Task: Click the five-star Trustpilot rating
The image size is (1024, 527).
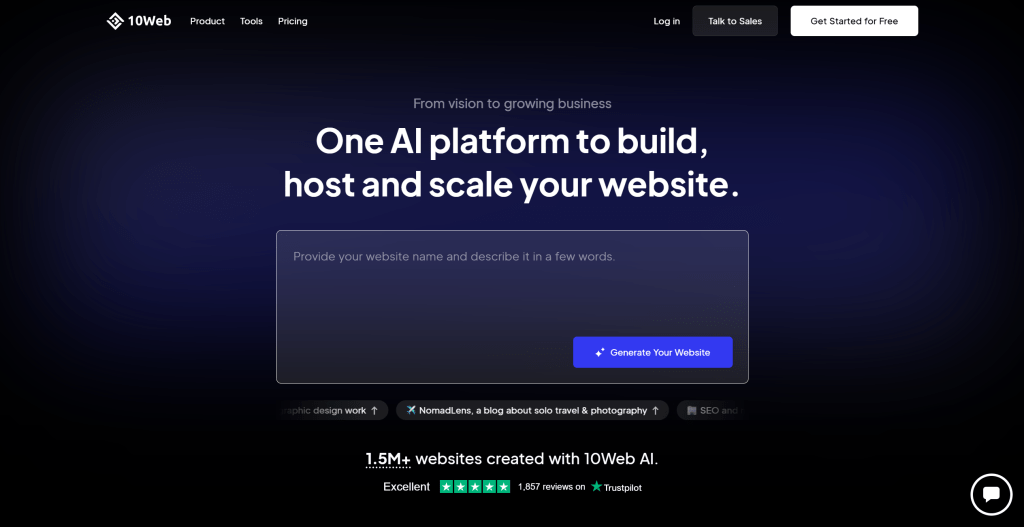Action: [475, 487]
